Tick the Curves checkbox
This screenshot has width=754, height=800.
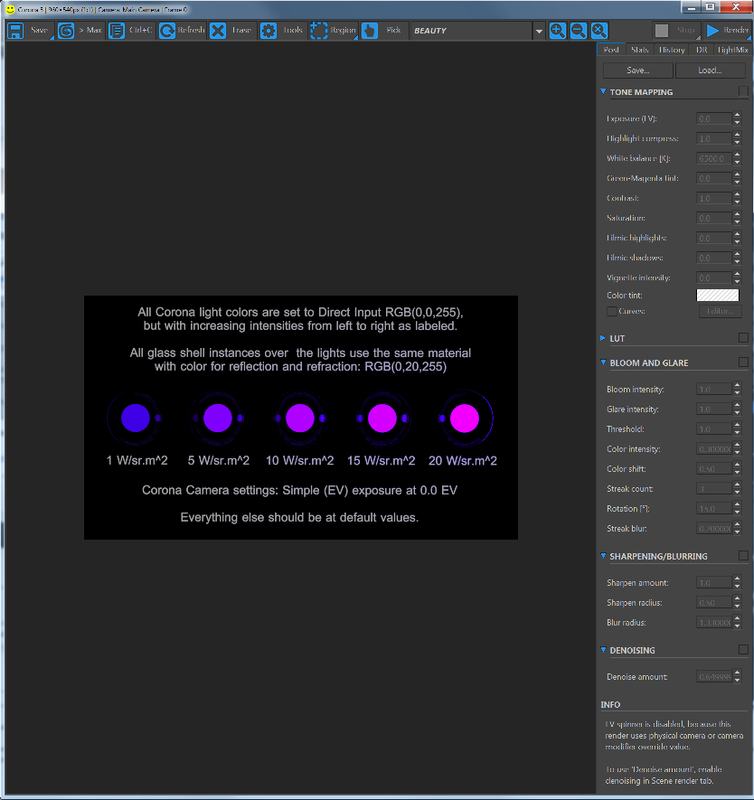pyautogui.click(x=612, y=311)
